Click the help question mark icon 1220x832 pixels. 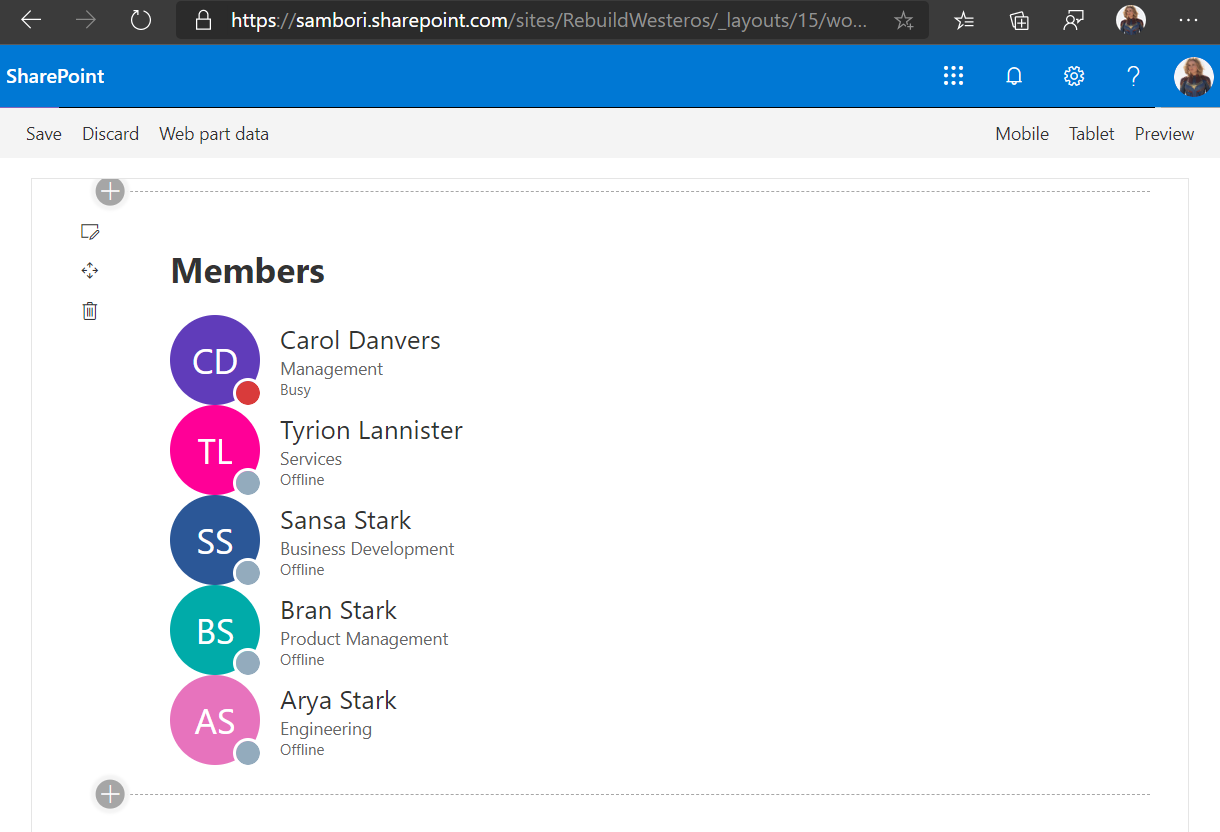pos(1133,76)
